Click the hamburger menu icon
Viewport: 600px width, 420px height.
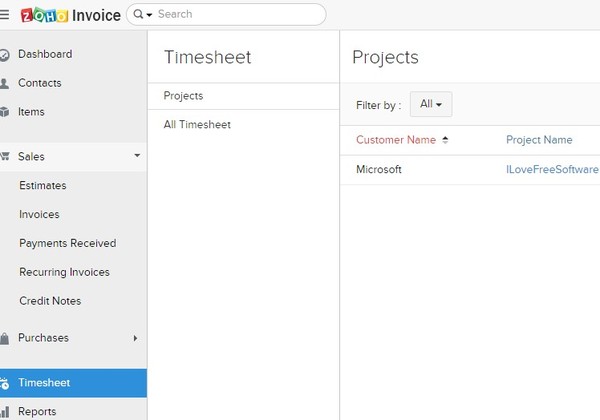tap(5, 15)
